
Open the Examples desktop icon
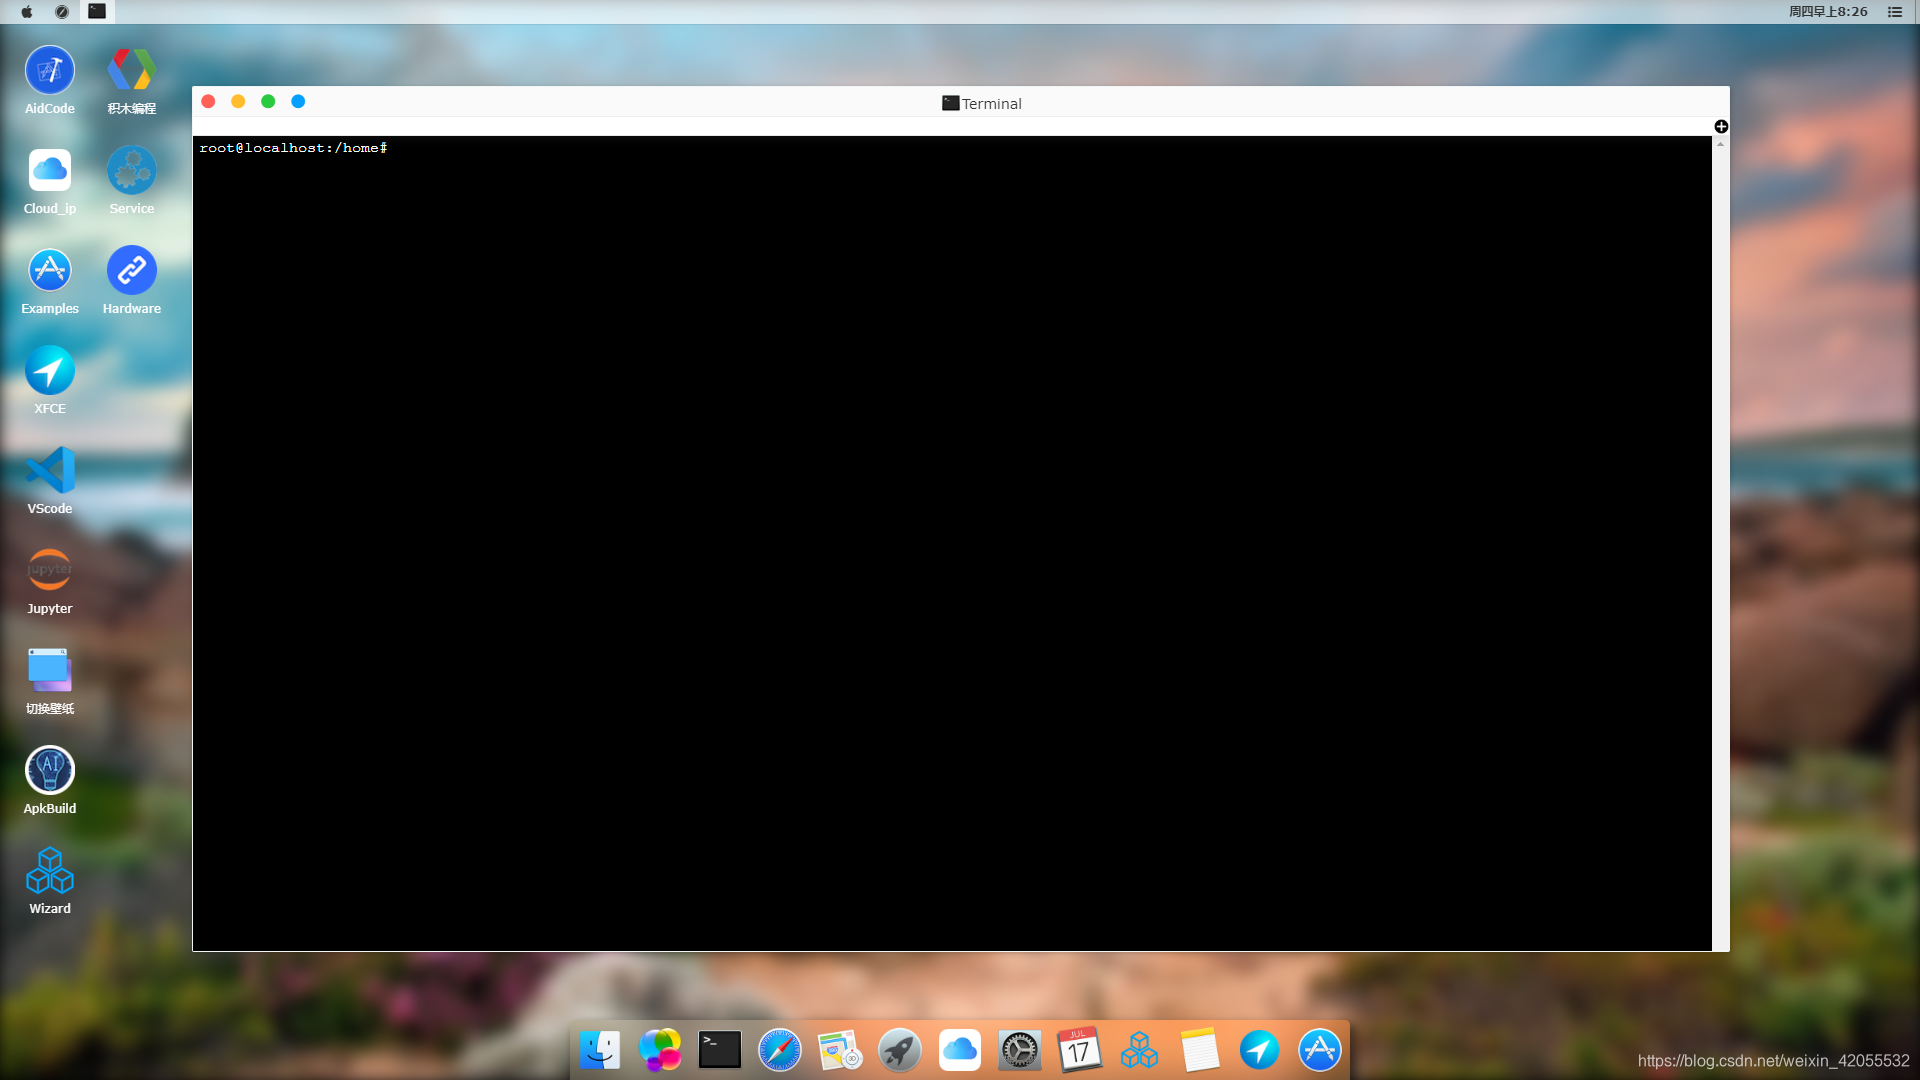click(49, 271)
